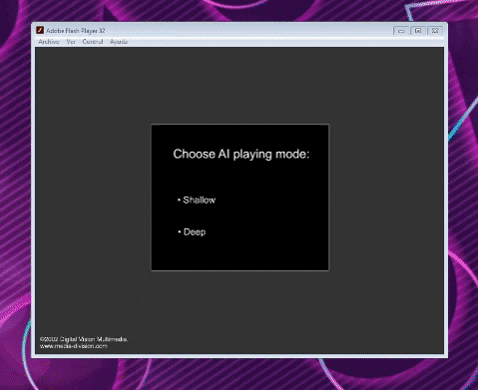Open the Archivo menu

click(x=49, y=42)
